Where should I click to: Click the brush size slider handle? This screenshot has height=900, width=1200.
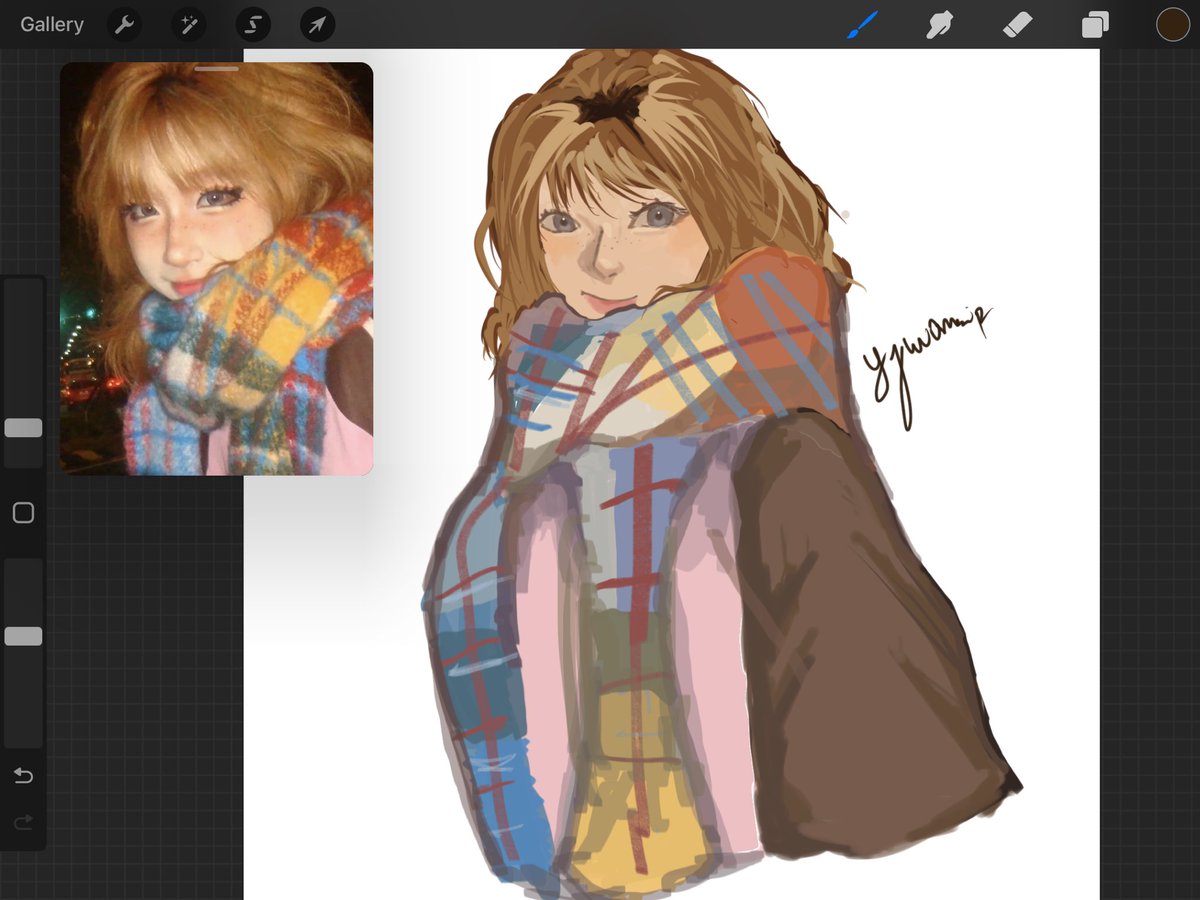[x=23, y=428]
